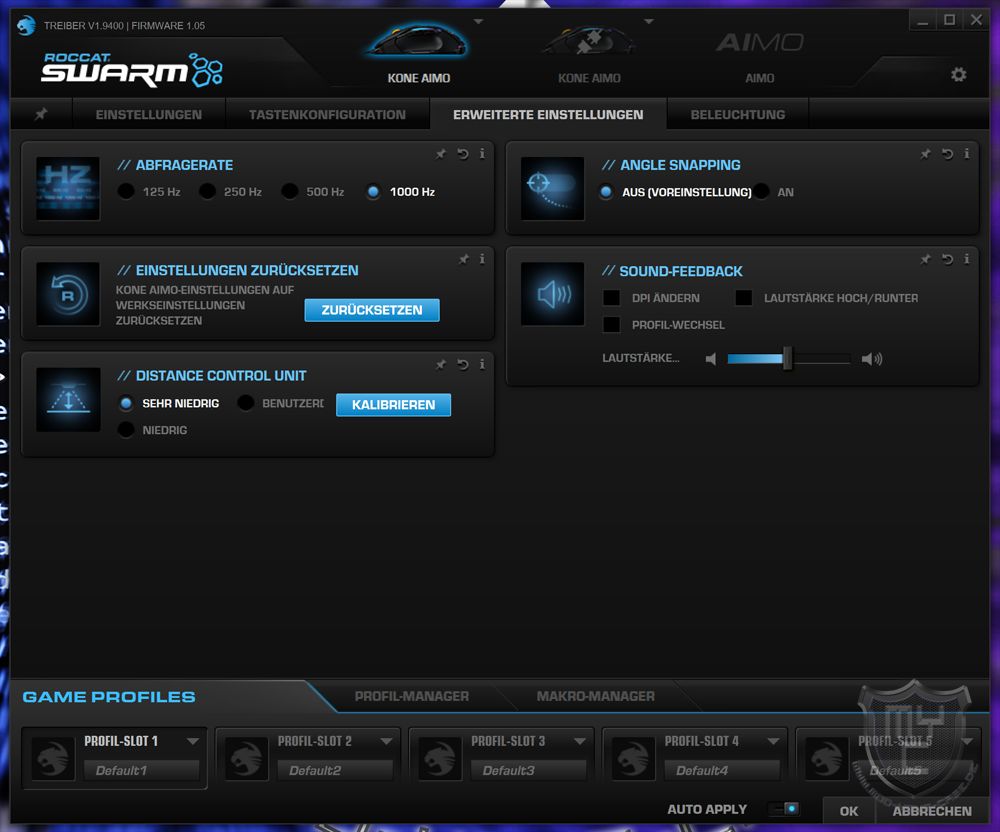Viewport: 1000px width, 832px height.
Task: Reset Angle Snapping to default
Action: [947, 154]
